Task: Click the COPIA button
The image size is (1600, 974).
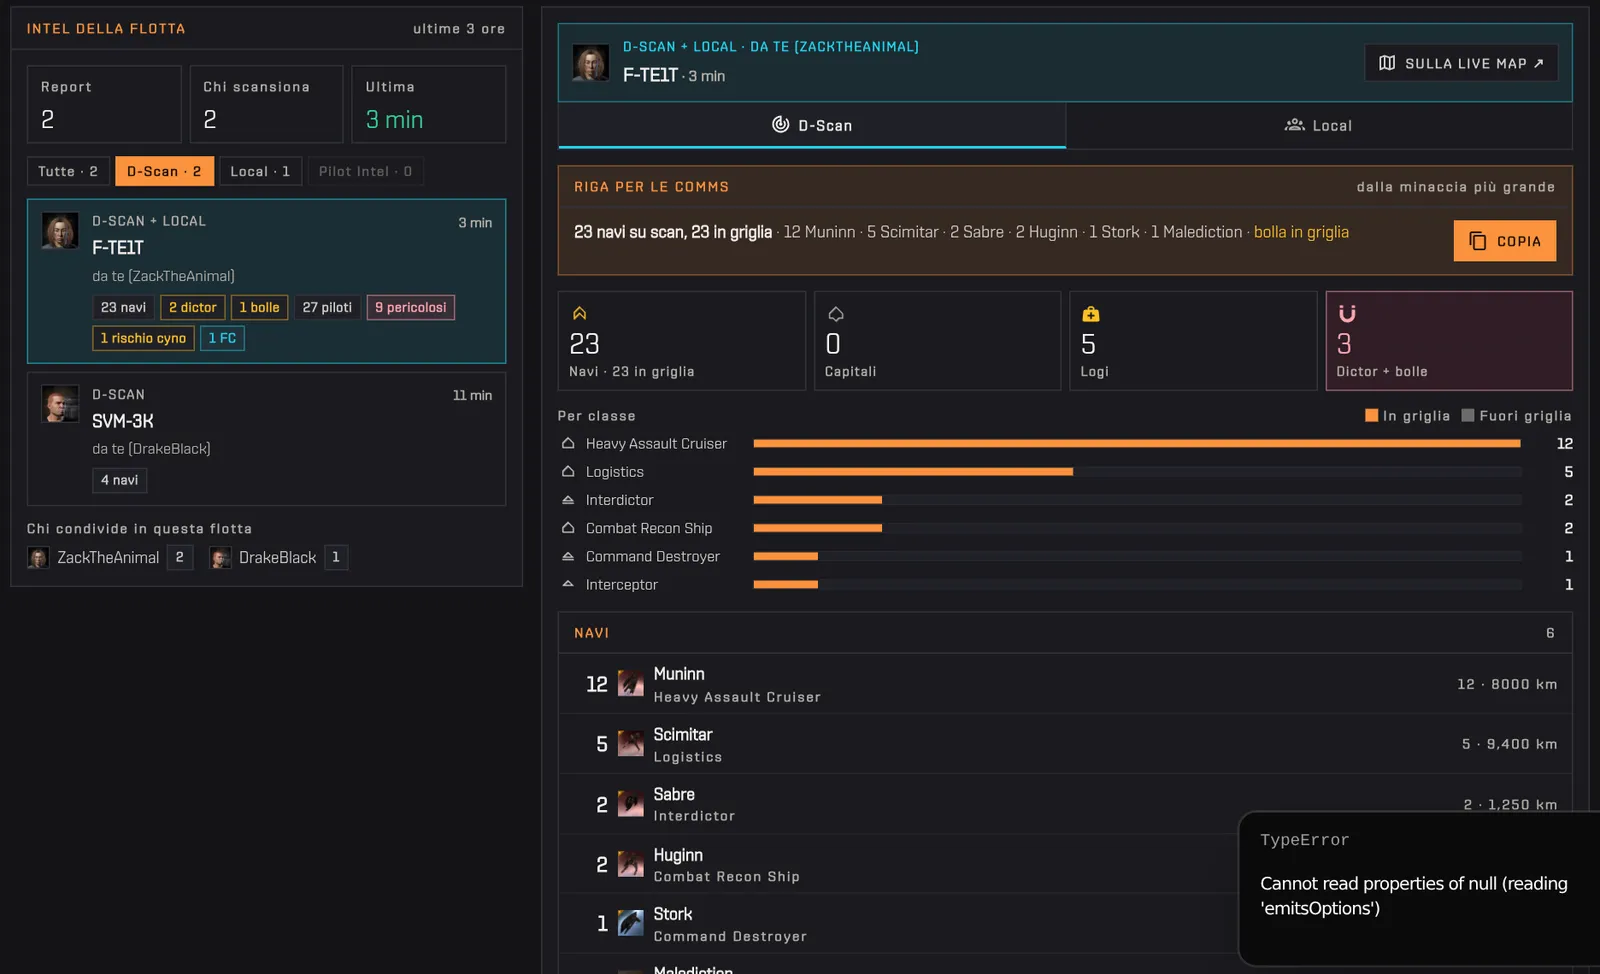Action: (x=1505, y=241)
